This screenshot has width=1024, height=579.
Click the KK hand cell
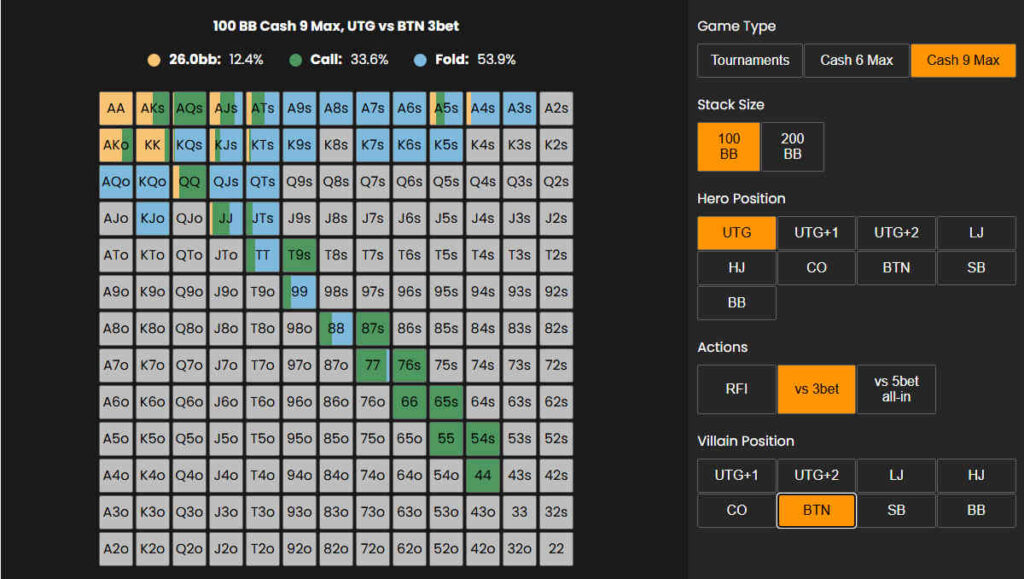click(x=153, y=145)
